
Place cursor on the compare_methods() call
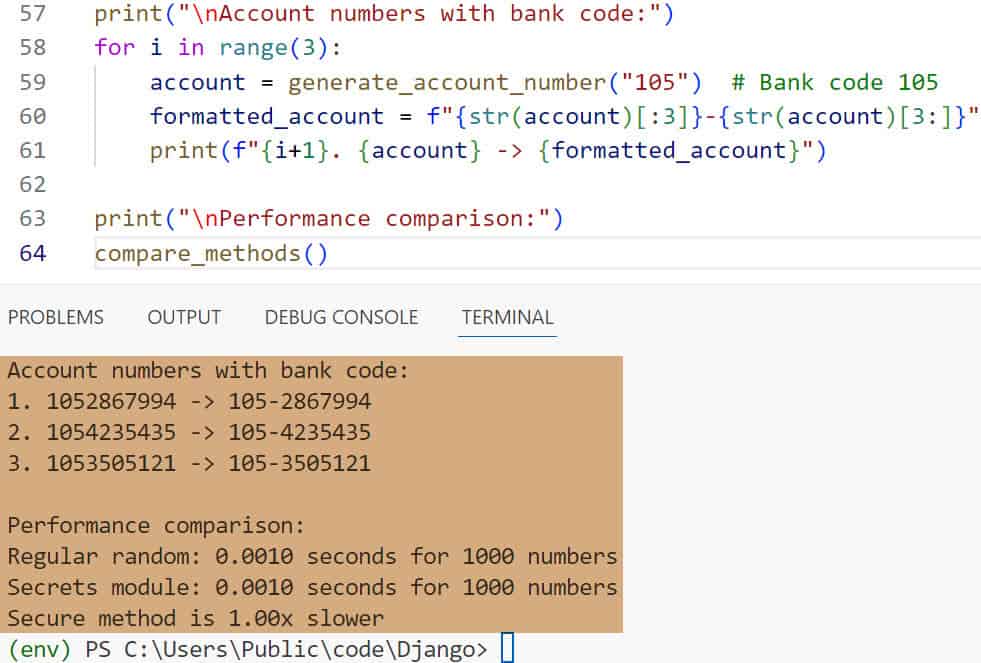pos(211,253)
